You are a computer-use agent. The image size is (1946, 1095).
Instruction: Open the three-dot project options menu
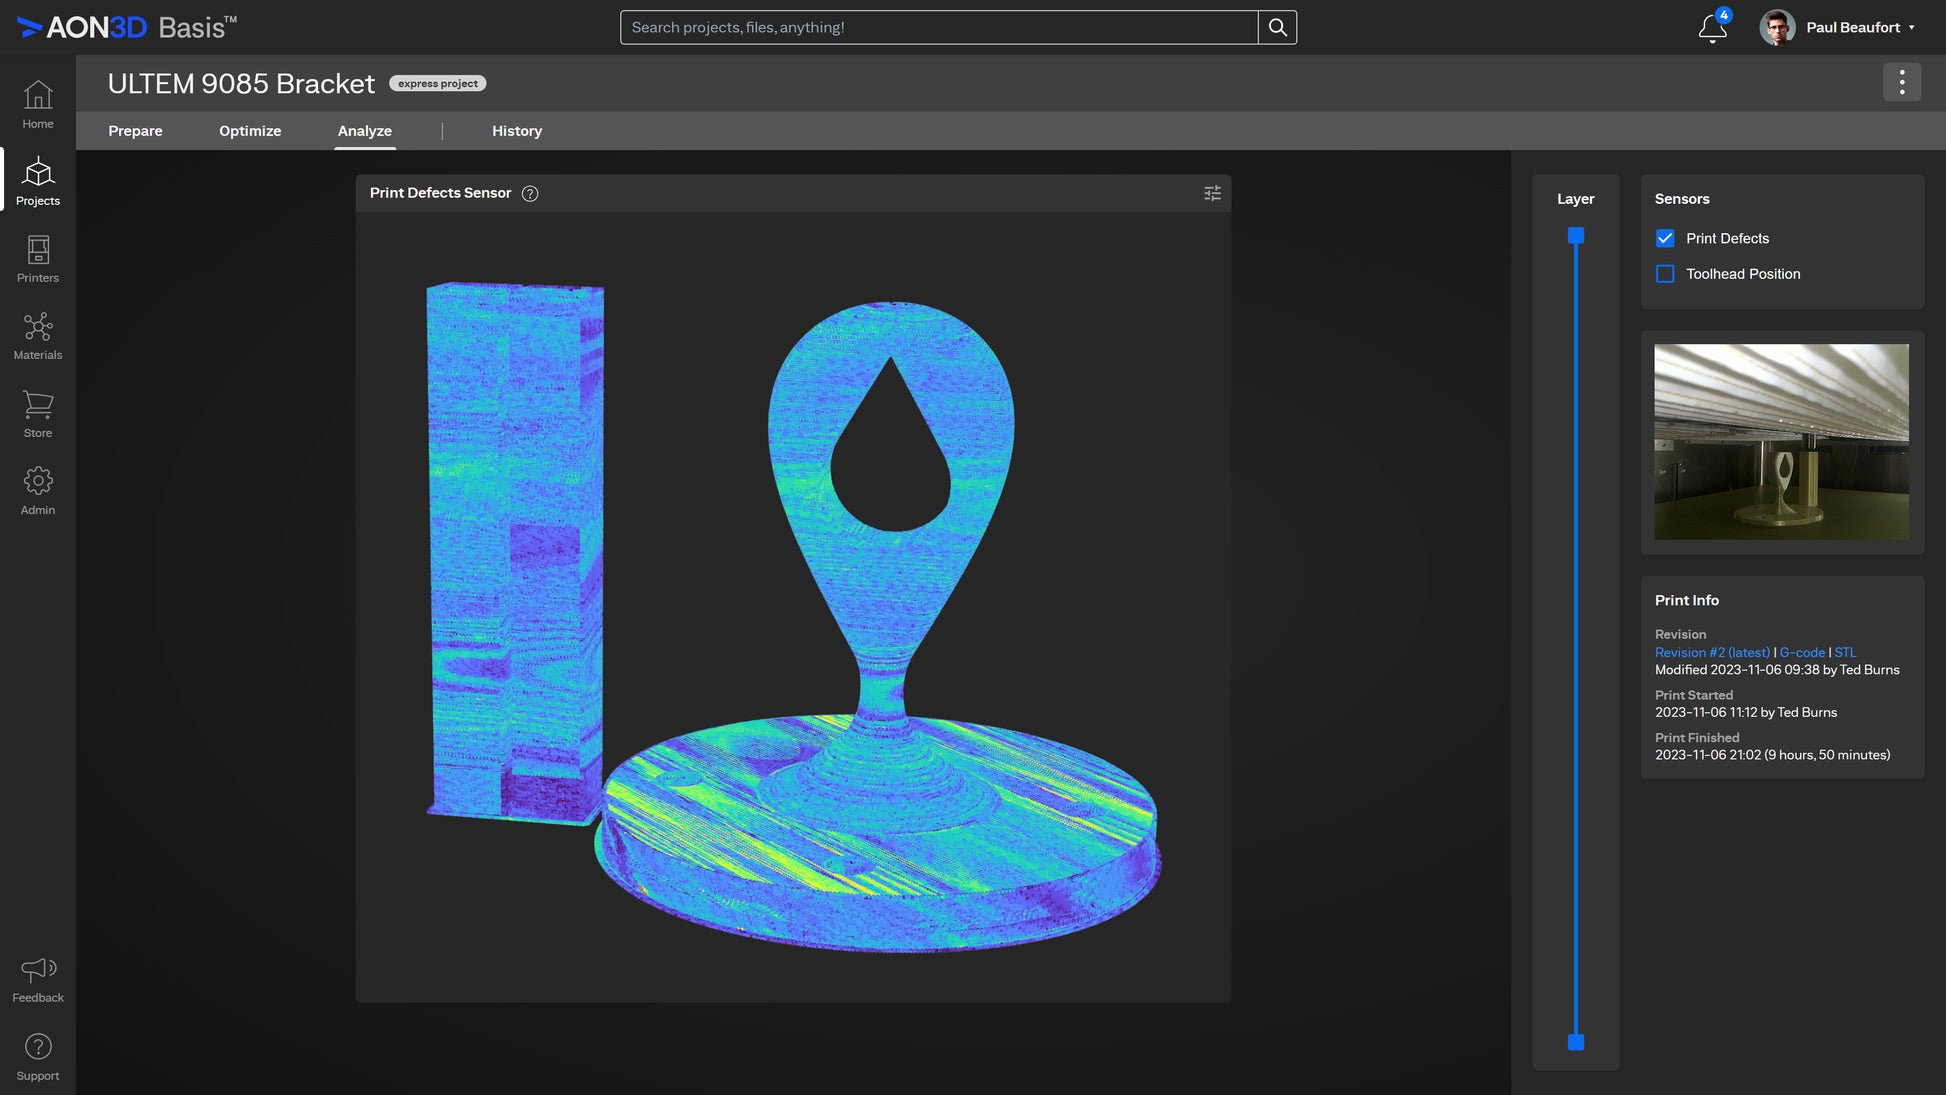[x=1902, y=82]
